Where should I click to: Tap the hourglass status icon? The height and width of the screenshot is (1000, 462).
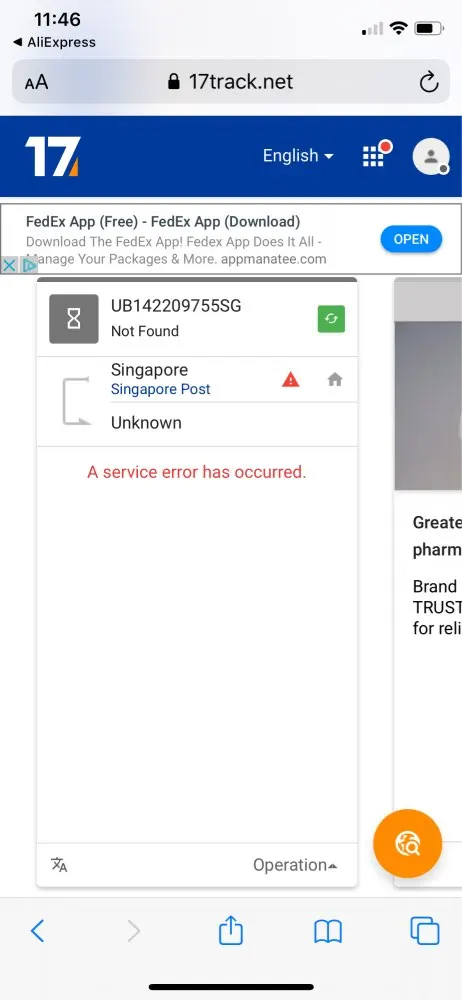coord(74,319)
